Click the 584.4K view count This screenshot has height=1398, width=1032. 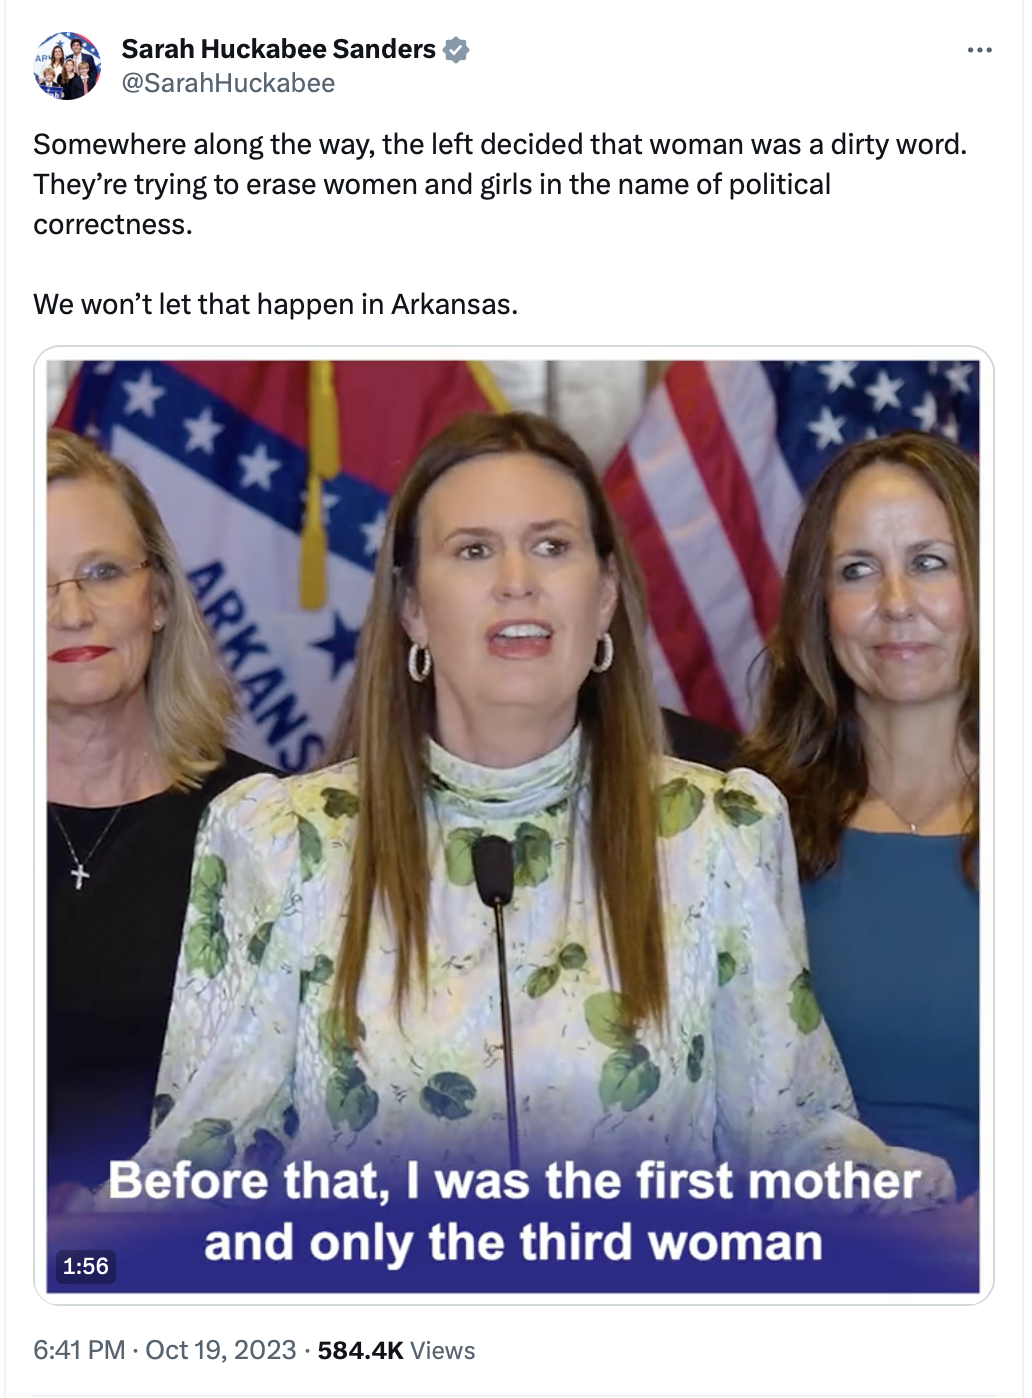pos(360,1350)
